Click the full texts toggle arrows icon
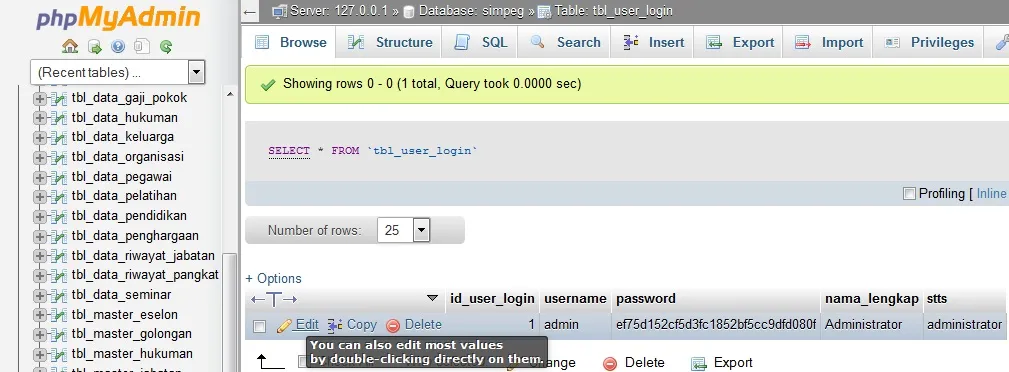Screen dimensions: 1009x372 tap(274, 299)
